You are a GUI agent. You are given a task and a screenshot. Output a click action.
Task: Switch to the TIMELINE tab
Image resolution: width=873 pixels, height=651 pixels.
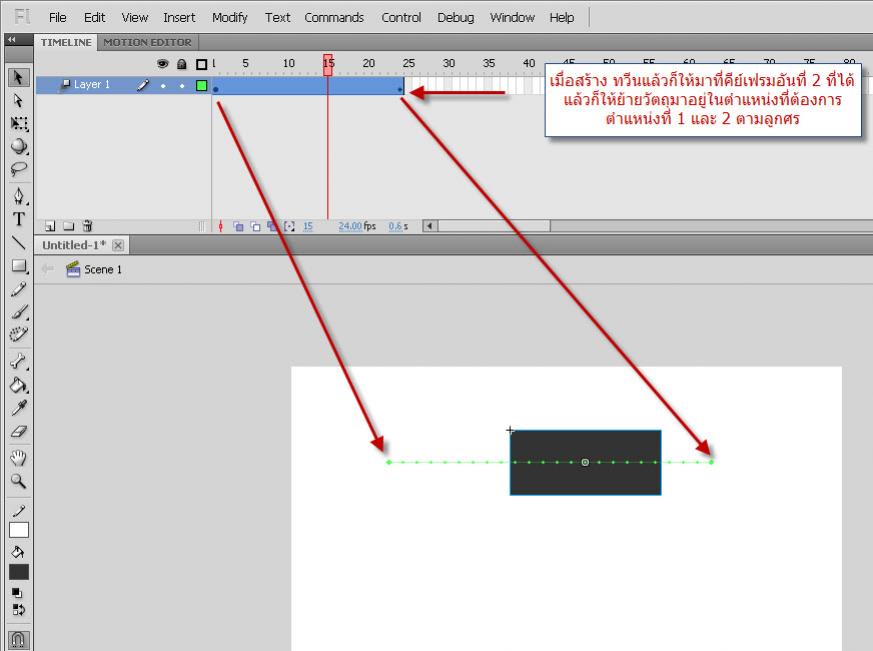coord(66,42)
